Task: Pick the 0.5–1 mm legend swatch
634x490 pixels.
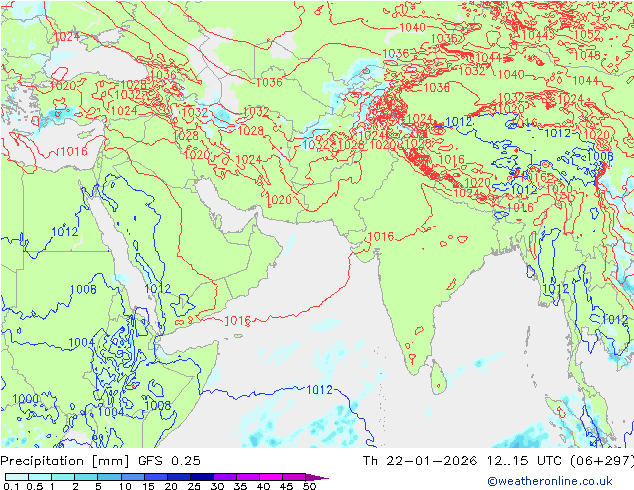Action: [40, 477]
